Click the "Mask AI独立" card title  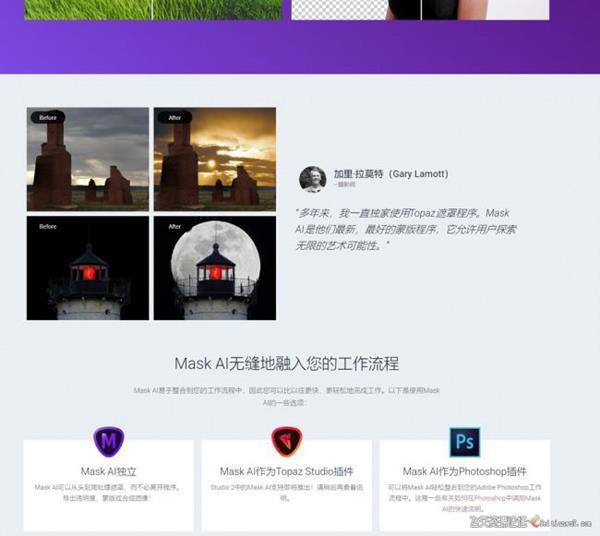(107, 471)
